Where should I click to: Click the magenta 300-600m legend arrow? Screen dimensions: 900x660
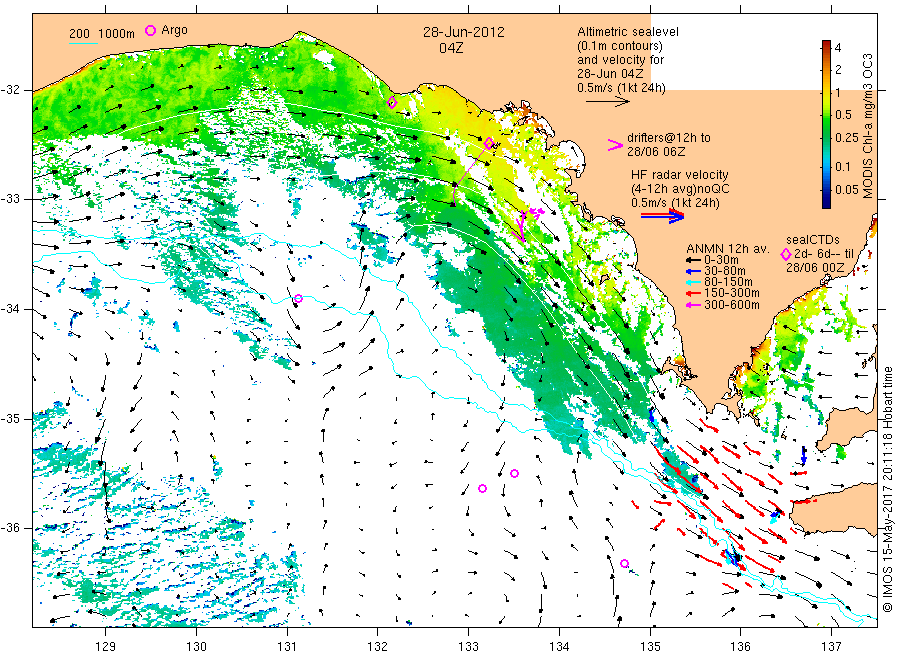[694, 305]
